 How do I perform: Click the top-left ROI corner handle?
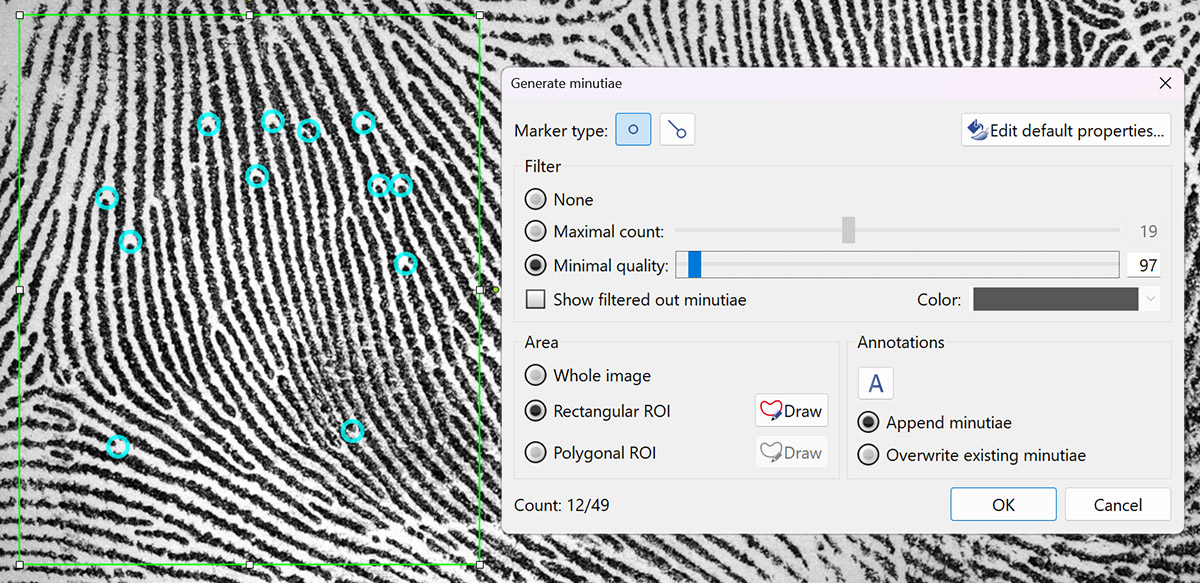click(x=20, y=16)
